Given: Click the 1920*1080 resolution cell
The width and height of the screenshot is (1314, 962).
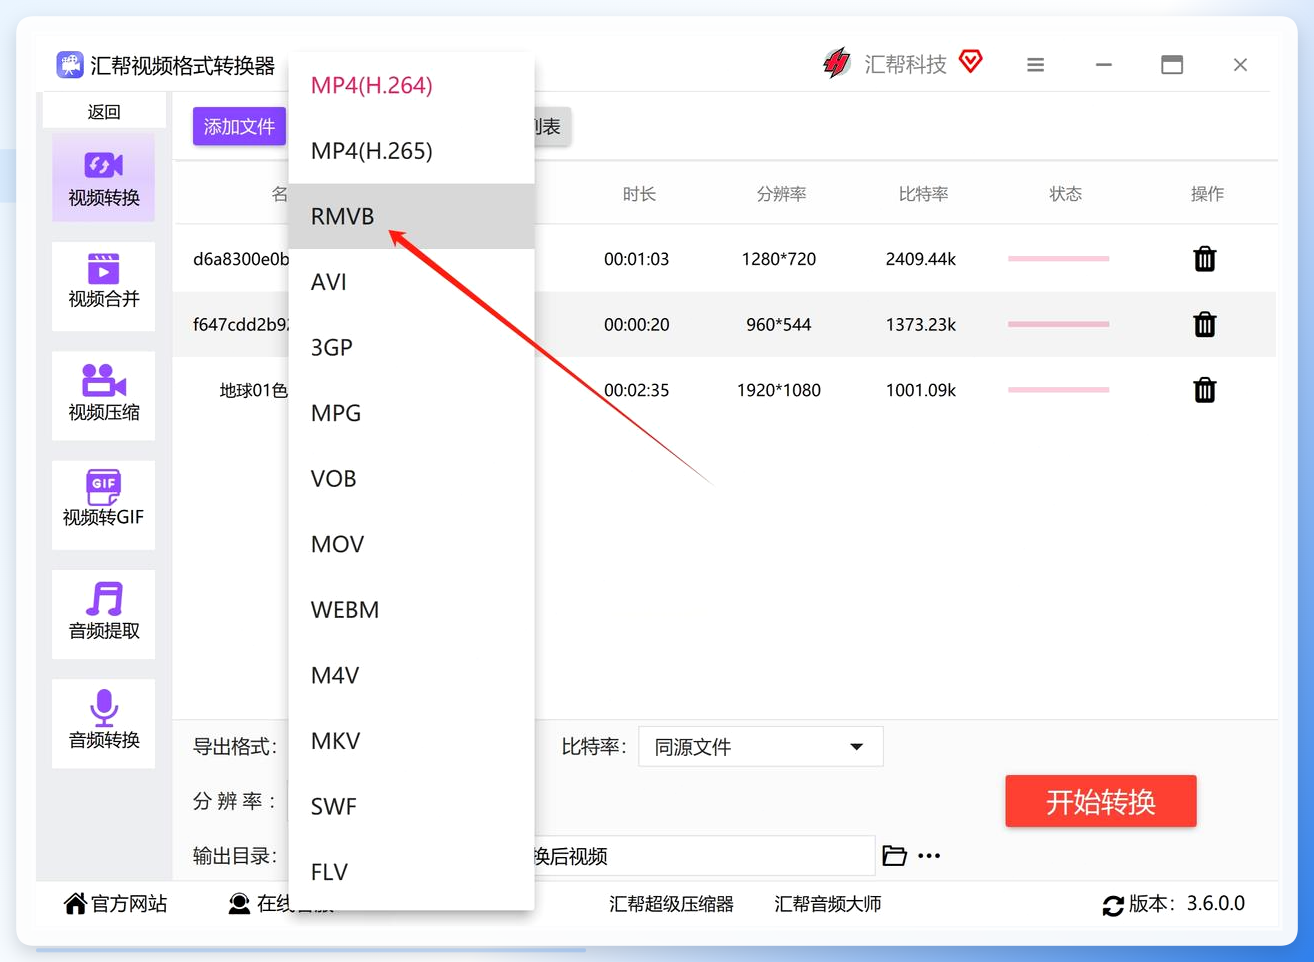Looking at the screenshot, I should [779, 390].
